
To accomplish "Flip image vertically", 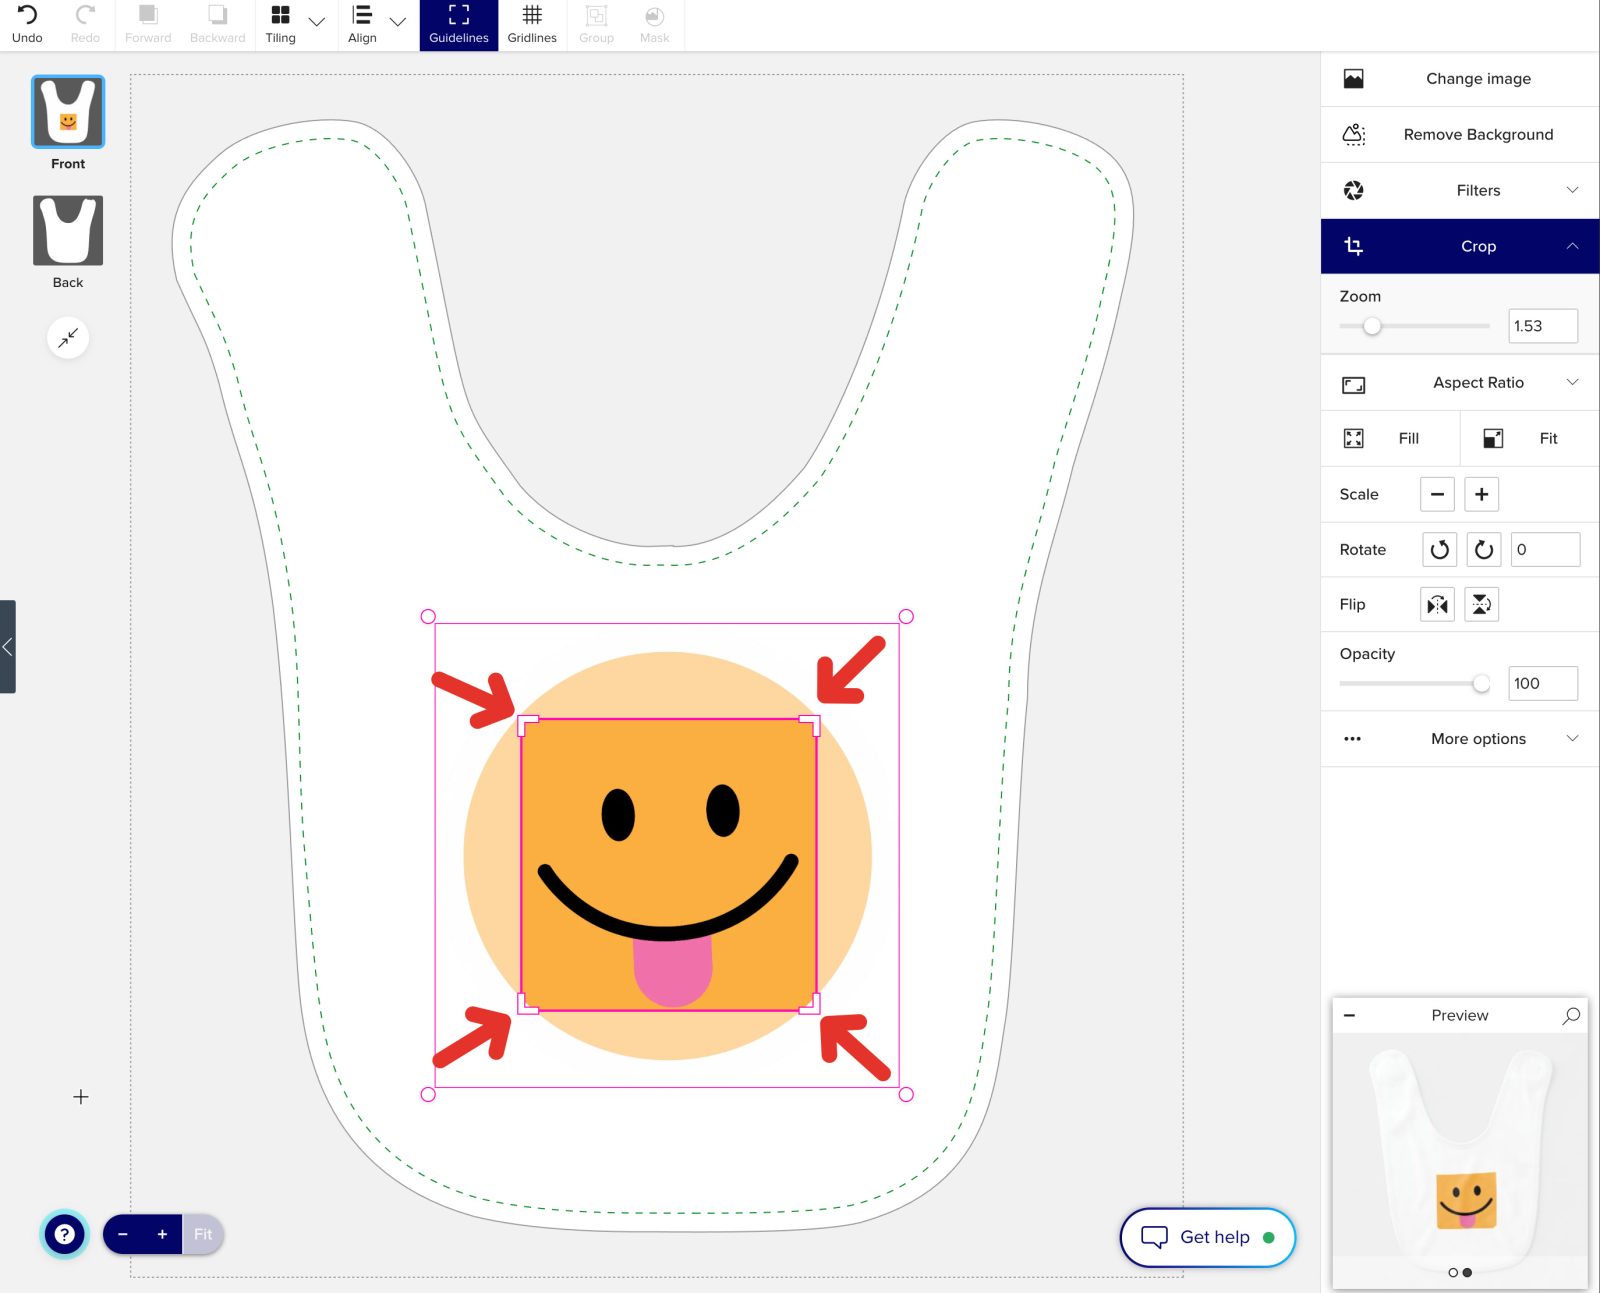I will (x=1481, y=604).
